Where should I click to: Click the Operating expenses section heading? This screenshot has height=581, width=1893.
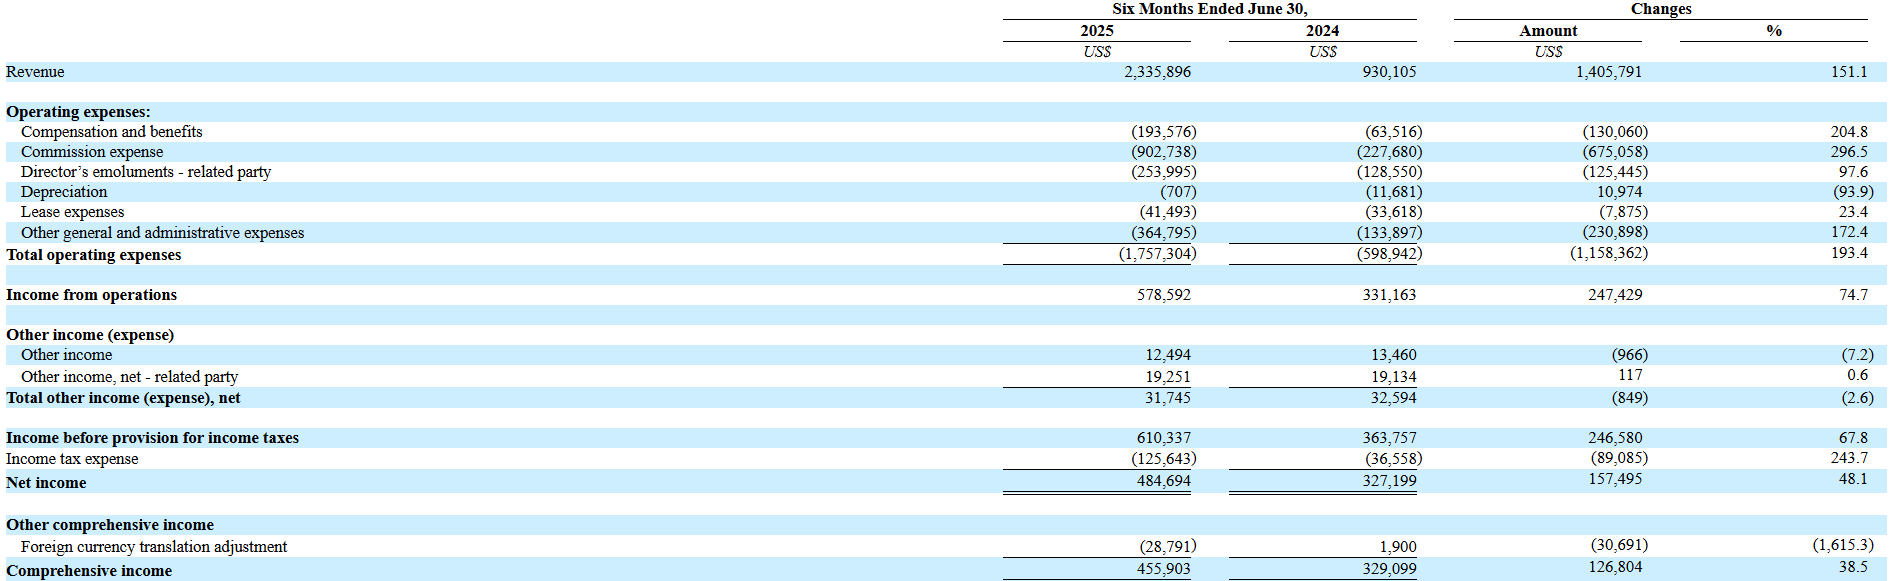78,112
